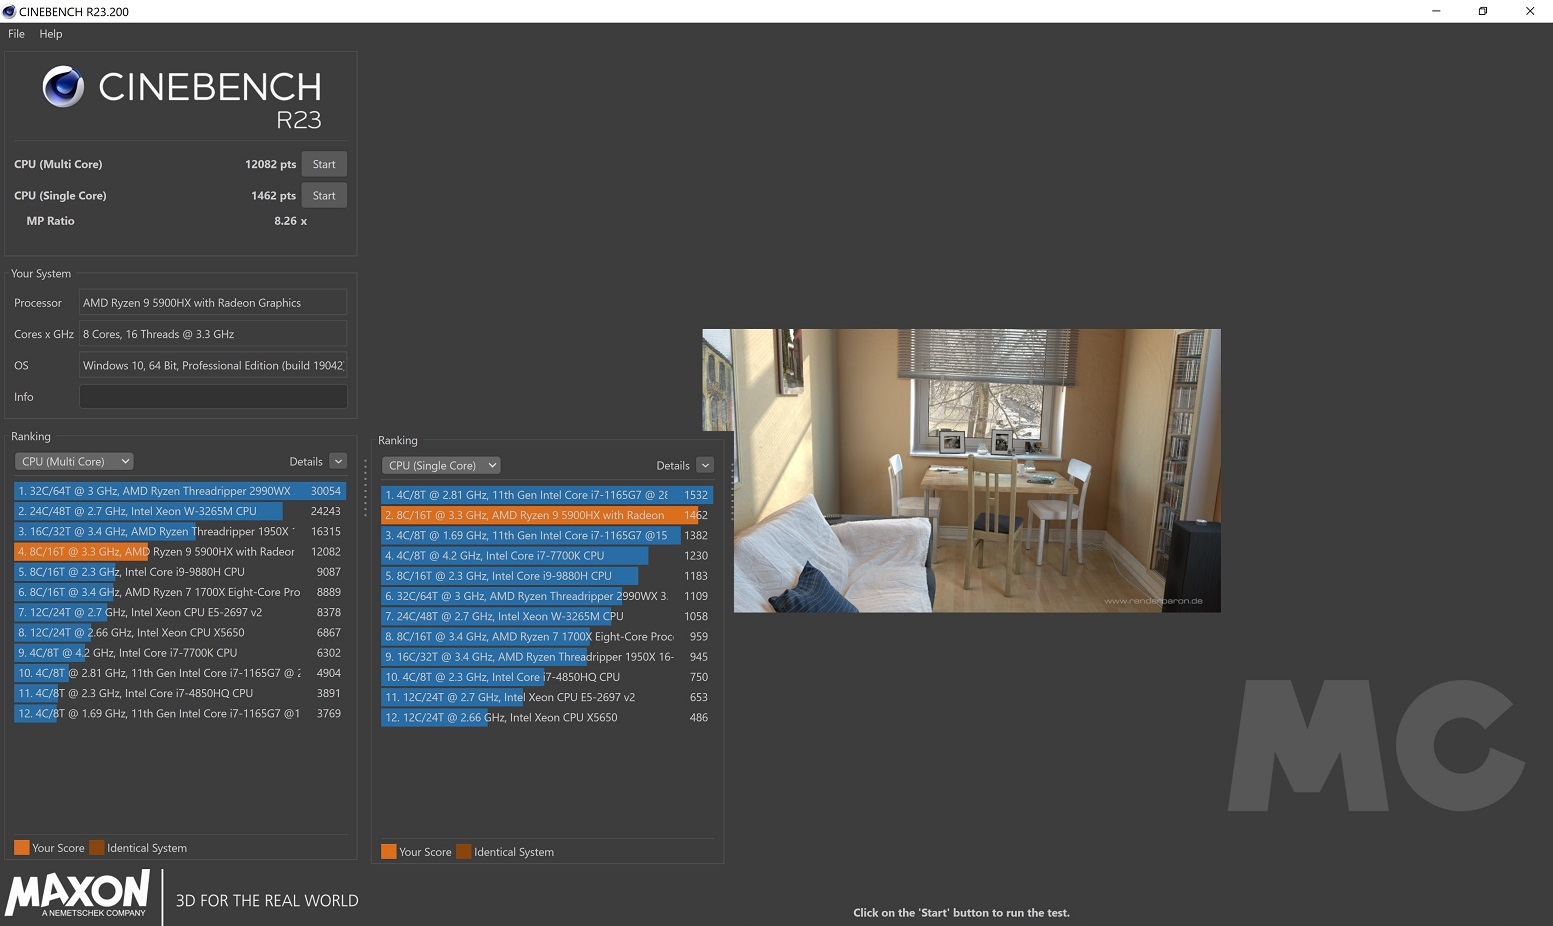Click the Cinebench logo sphere icon
Viewport: 1553px width, 926px height.
point(63,87)
